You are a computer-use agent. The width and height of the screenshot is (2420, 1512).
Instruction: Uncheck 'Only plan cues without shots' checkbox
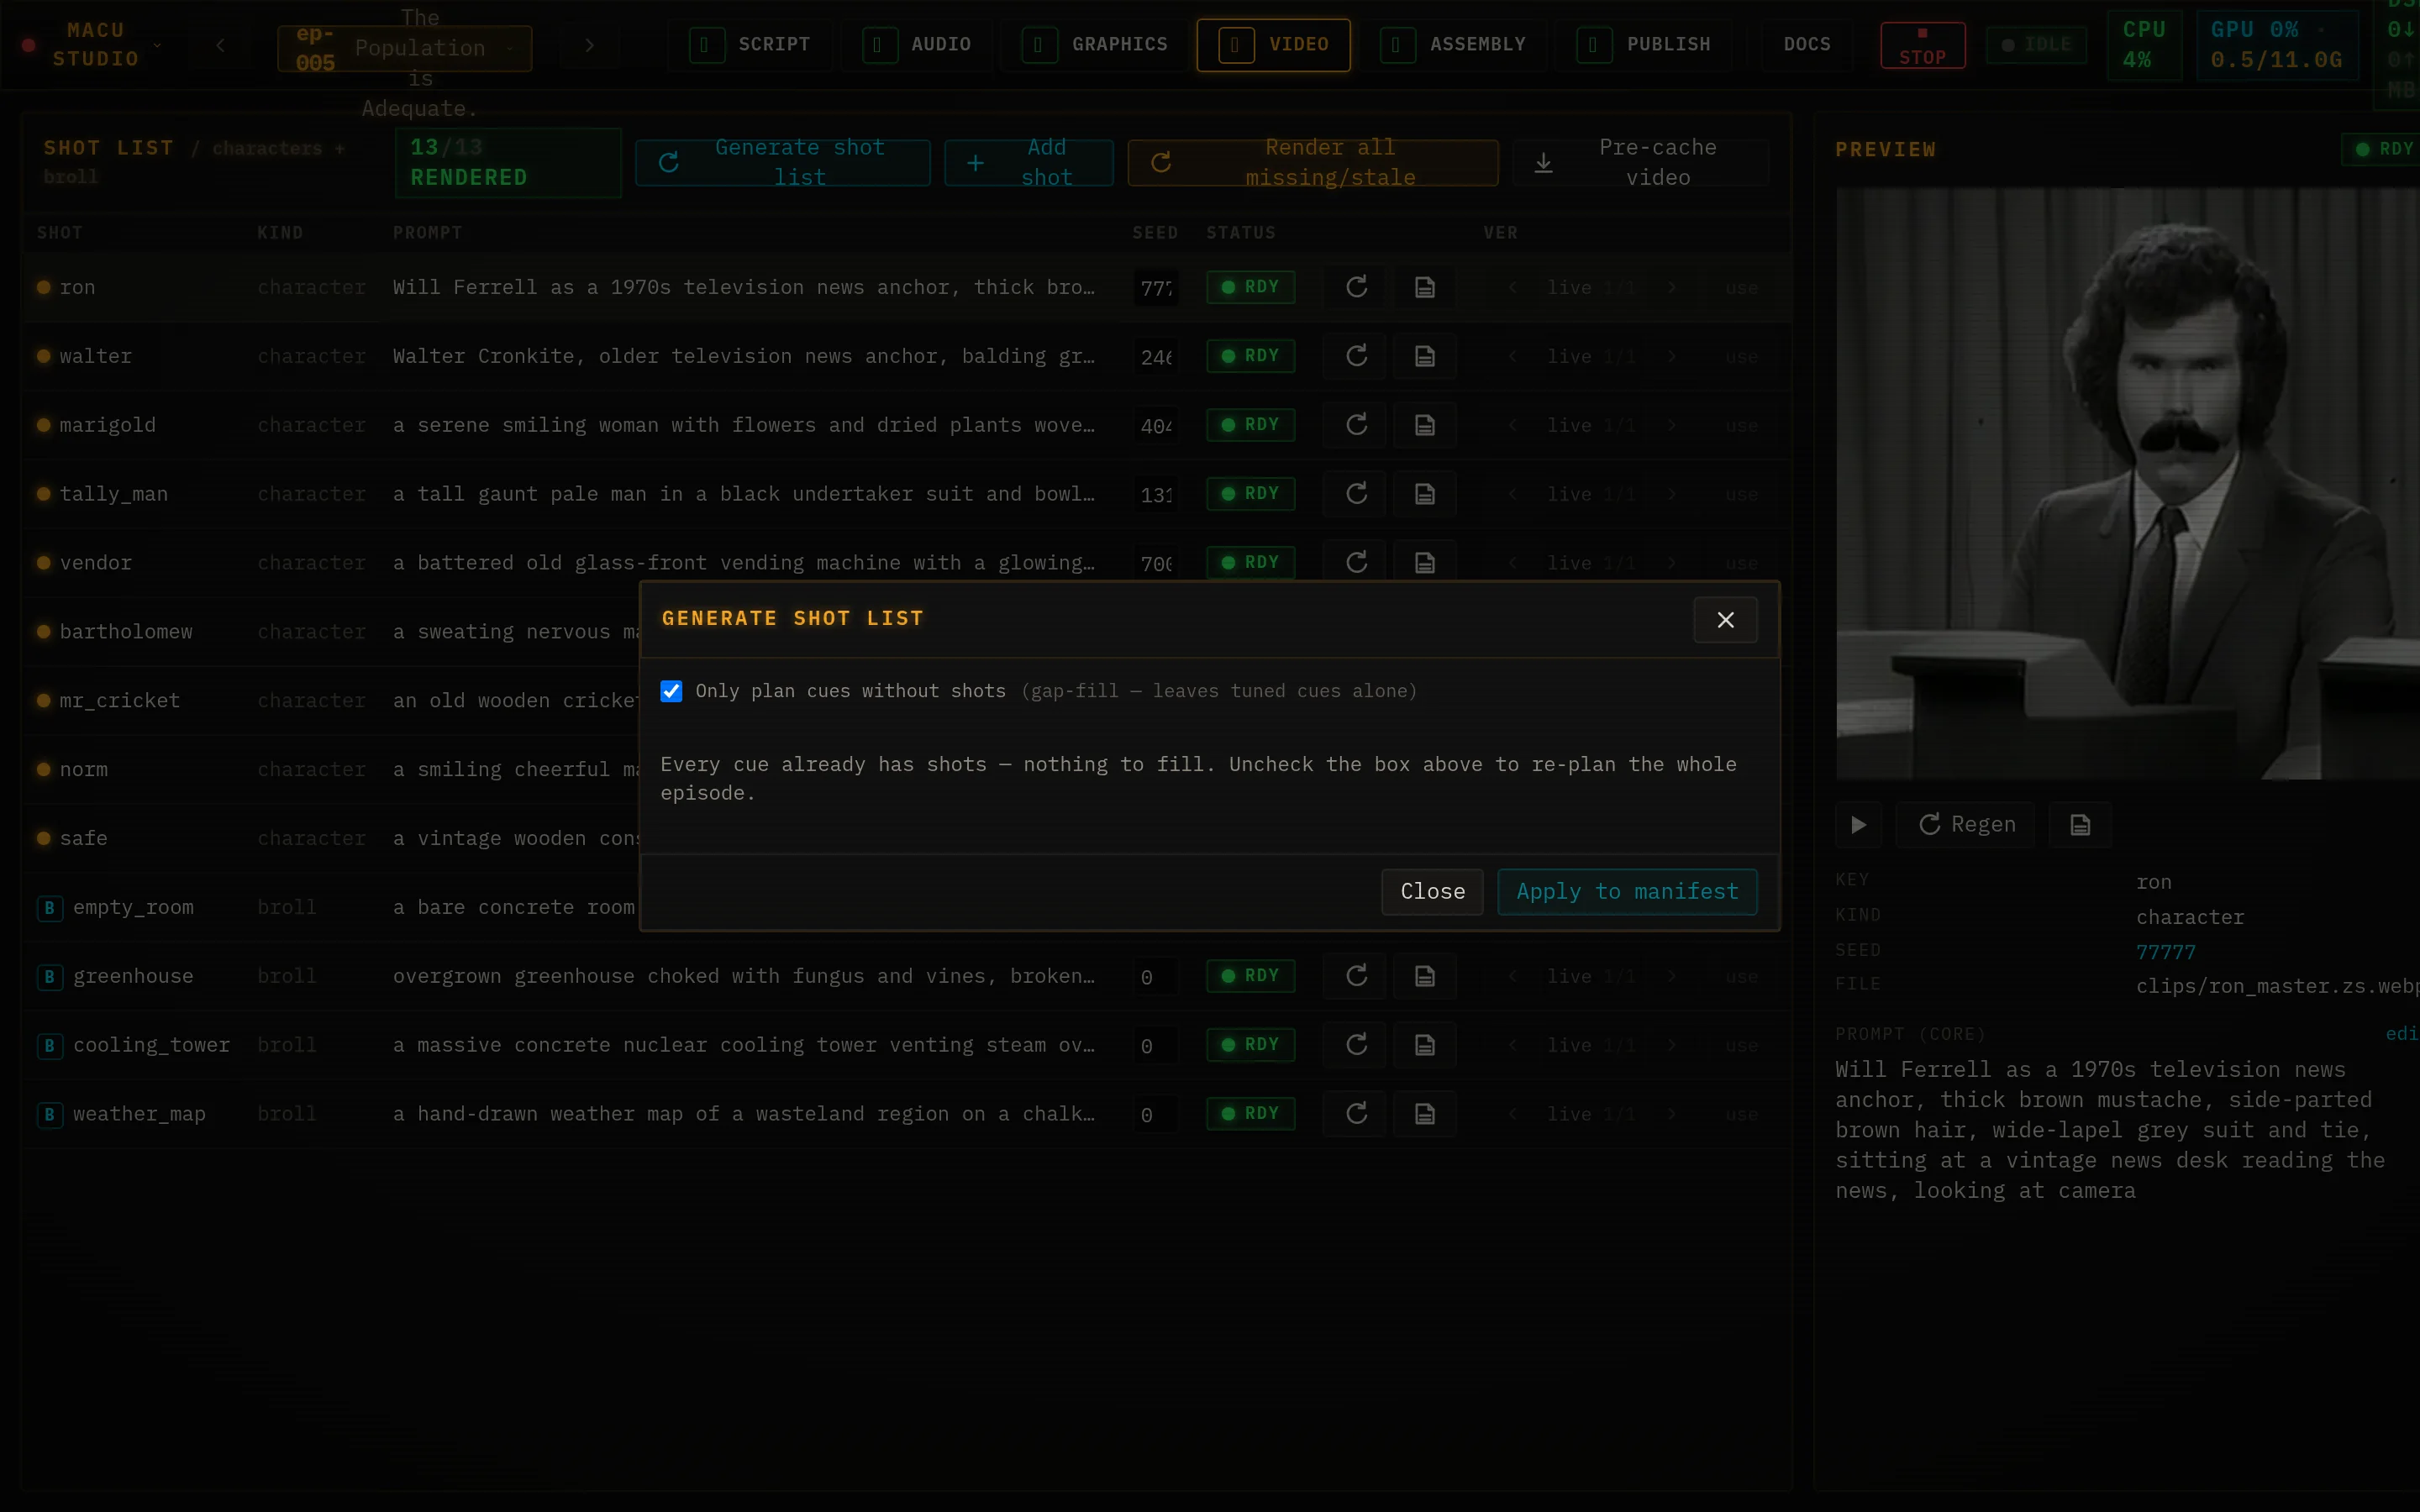[x=671, y=691]
